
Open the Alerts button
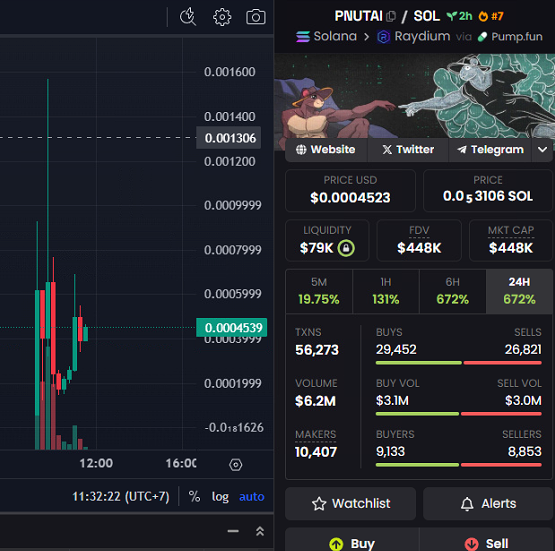coord(488,503)
